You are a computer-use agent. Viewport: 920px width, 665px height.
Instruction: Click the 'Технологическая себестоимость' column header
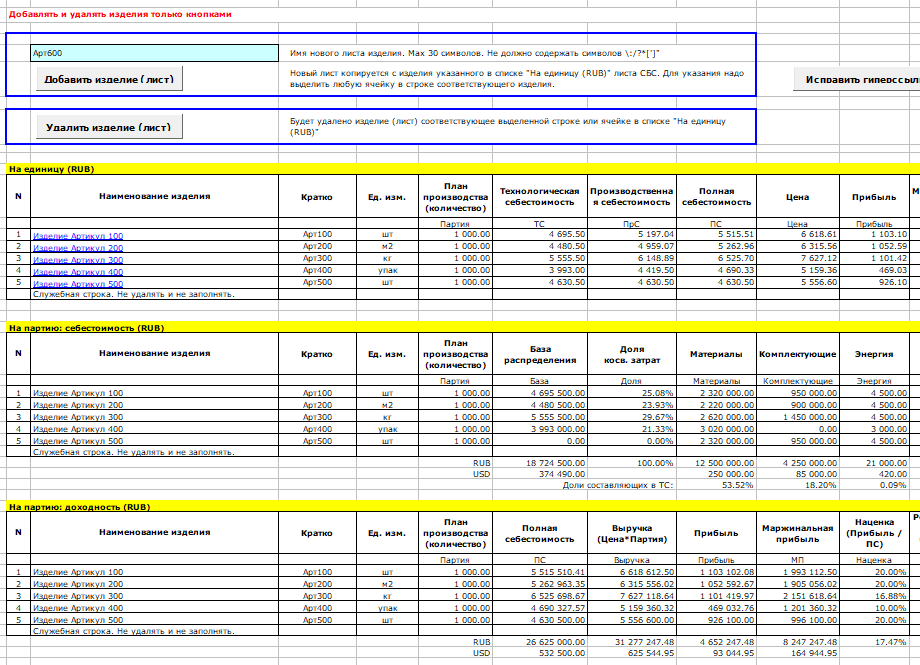(x=539, y=197)
